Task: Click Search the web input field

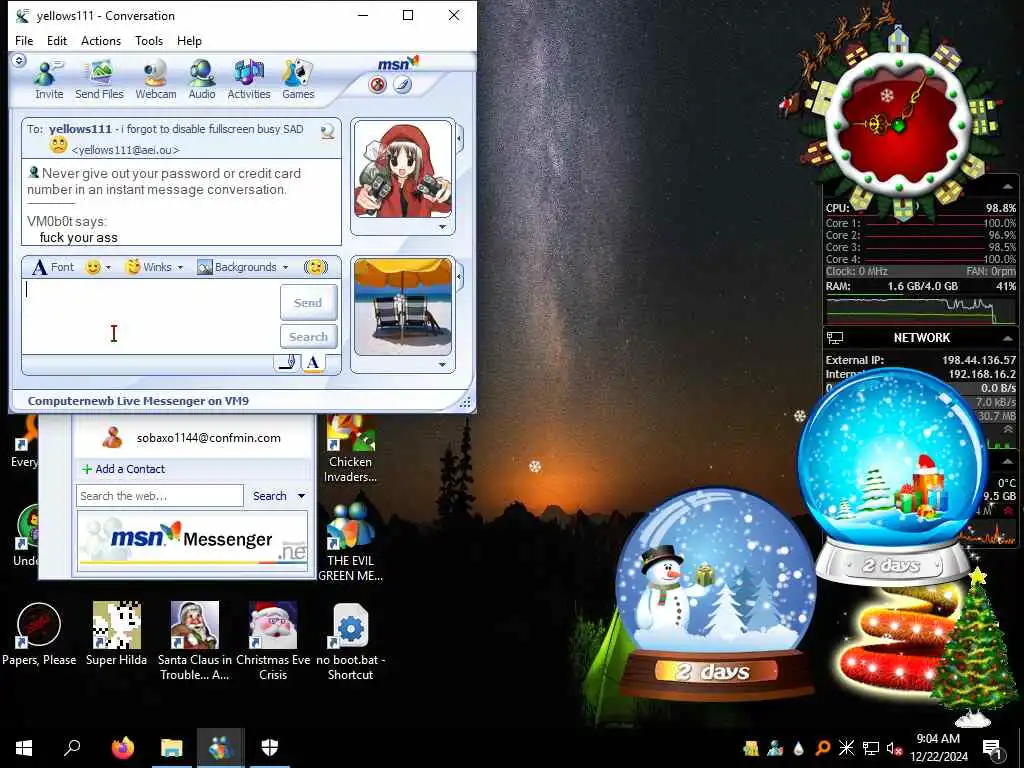Action: coord(159,496)
